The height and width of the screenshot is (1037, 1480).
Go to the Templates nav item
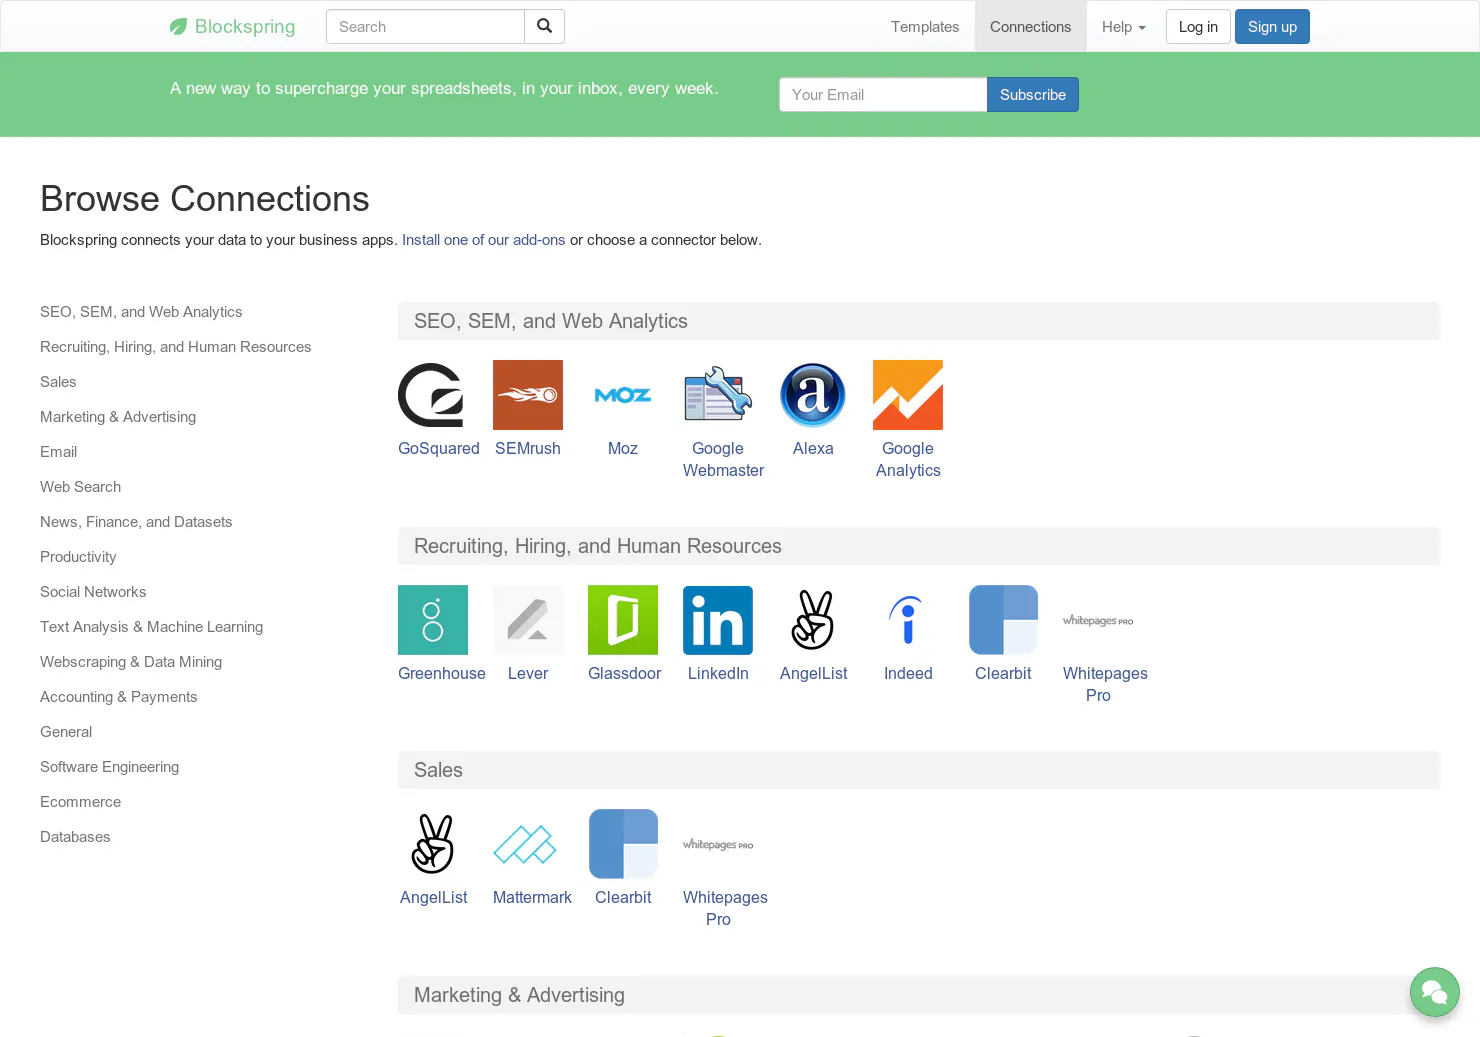pyautogui.click(x=925, y=27)
